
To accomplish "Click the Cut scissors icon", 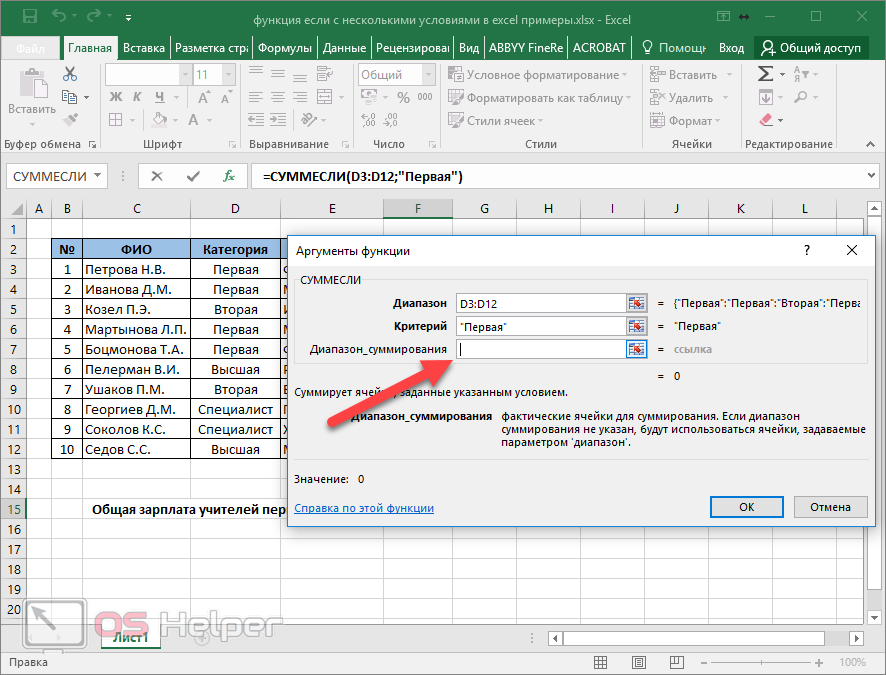I will pyautogui.click(x=70, y=74).
